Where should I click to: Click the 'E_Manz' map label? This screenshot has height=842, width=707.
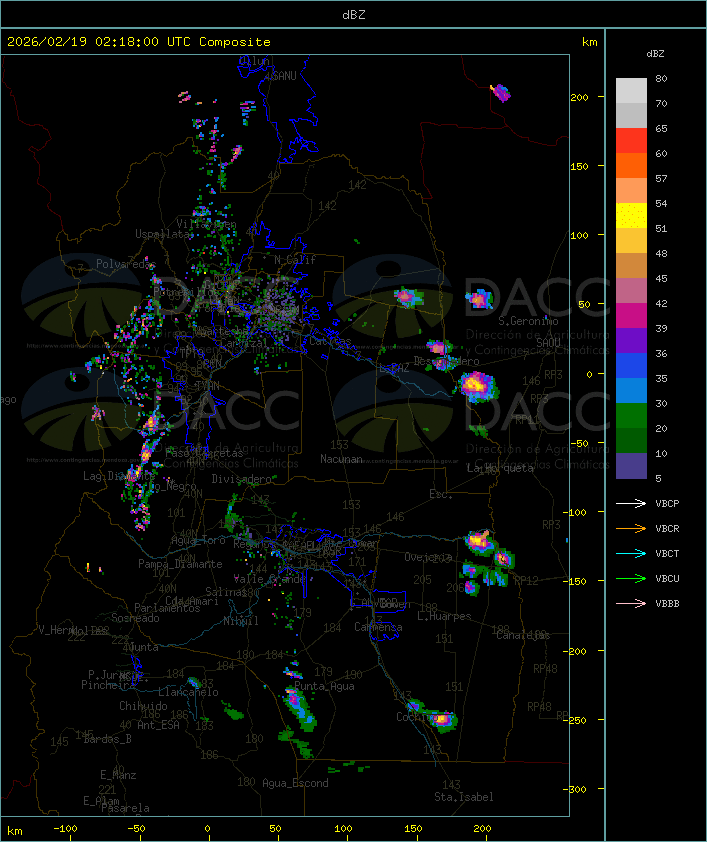118,775
